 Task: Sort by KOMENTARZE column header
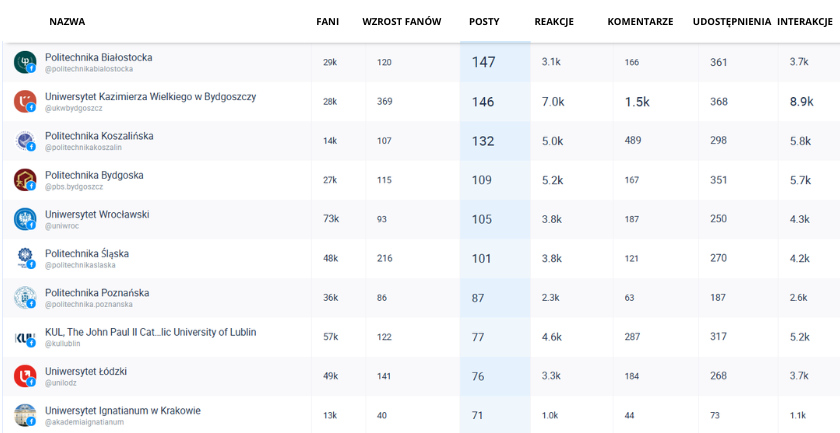(x=640, y=22)
